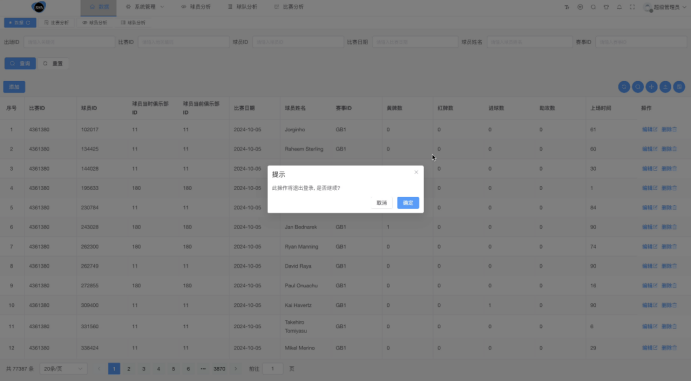This screenshot has width=692, height=382.
Task: Click the user avatar in top bar
Action: [x=648, y=7]
